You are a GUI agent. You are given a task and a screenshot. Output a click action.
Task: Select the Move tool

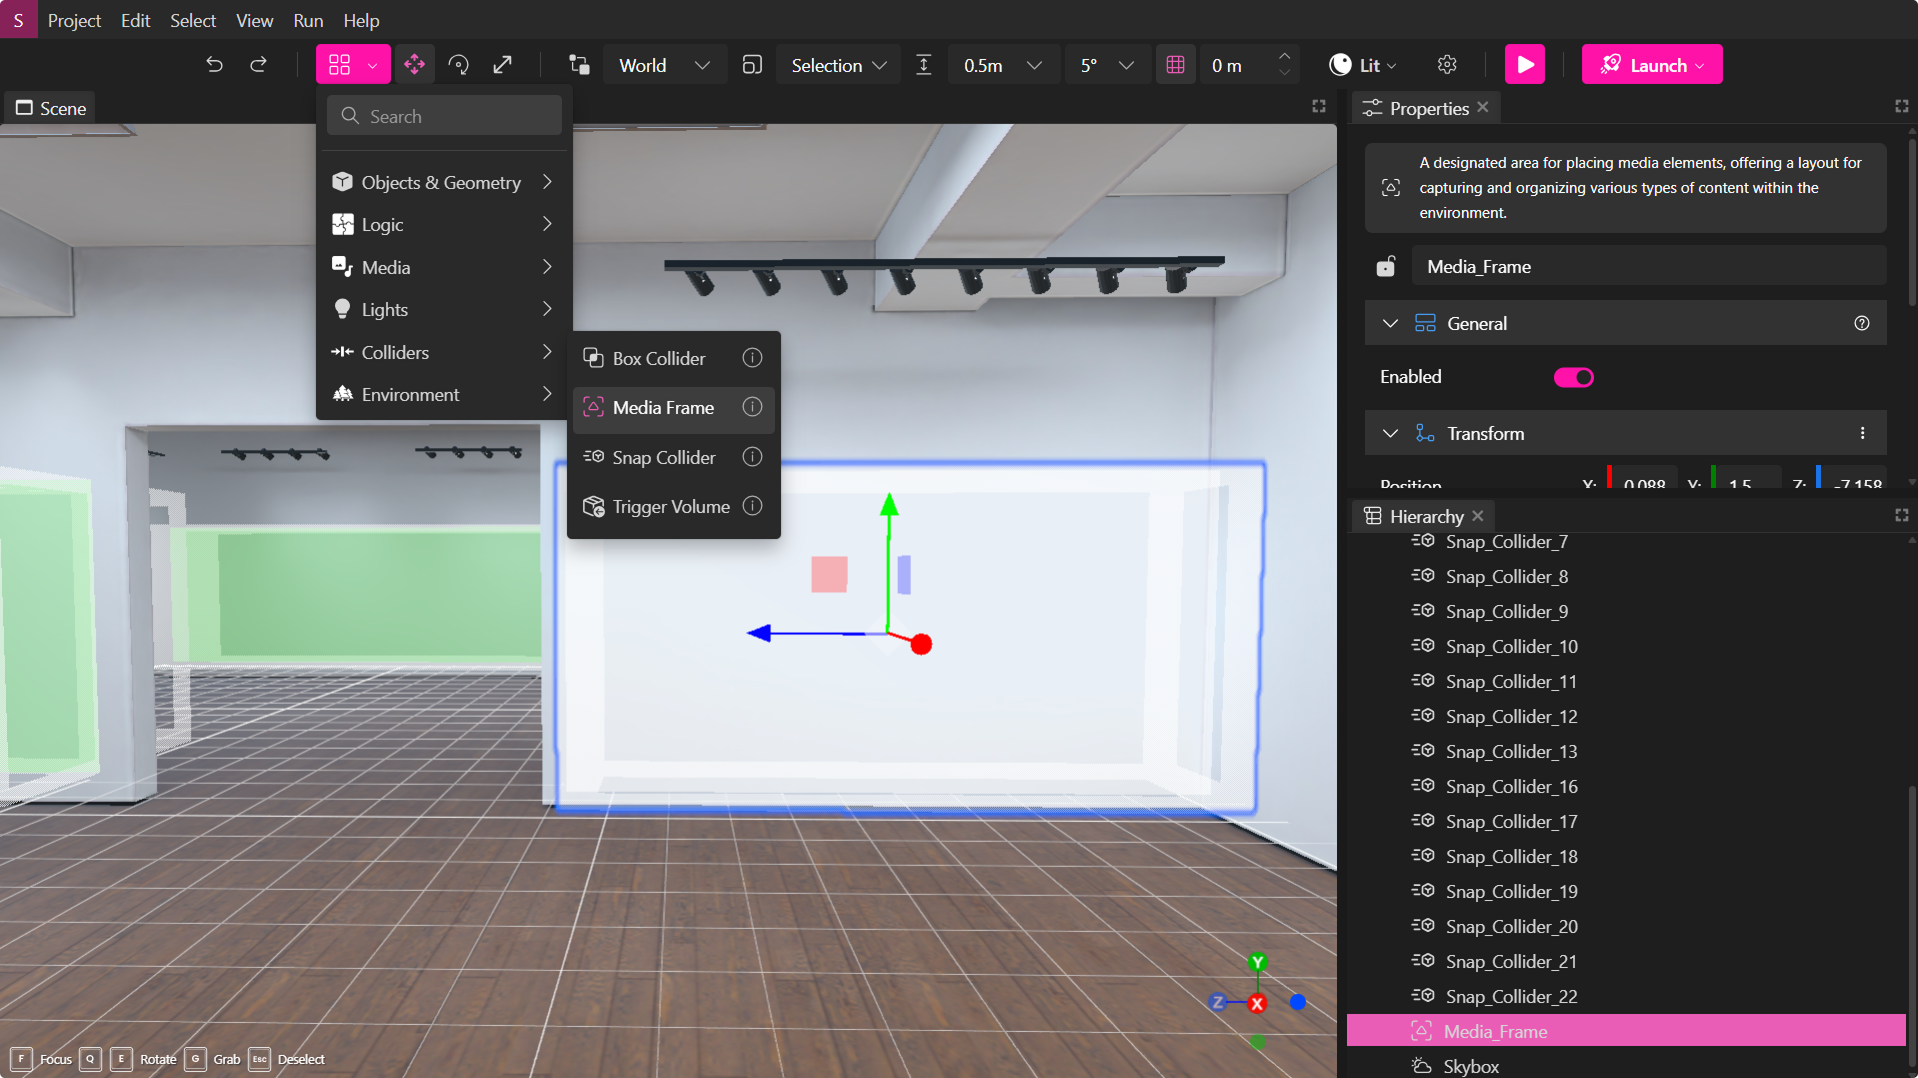tap(415, 64)
